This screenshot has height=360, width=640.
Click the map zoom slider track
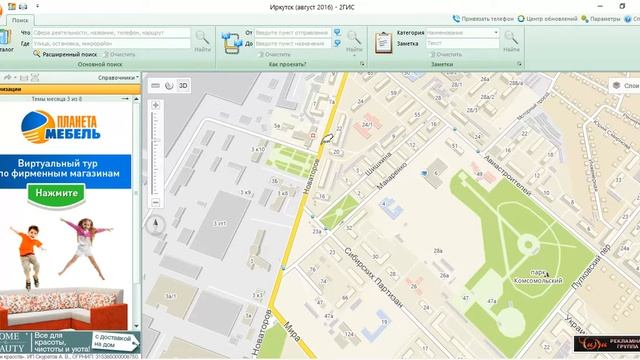pyautogui.click(x=155, y=153)
